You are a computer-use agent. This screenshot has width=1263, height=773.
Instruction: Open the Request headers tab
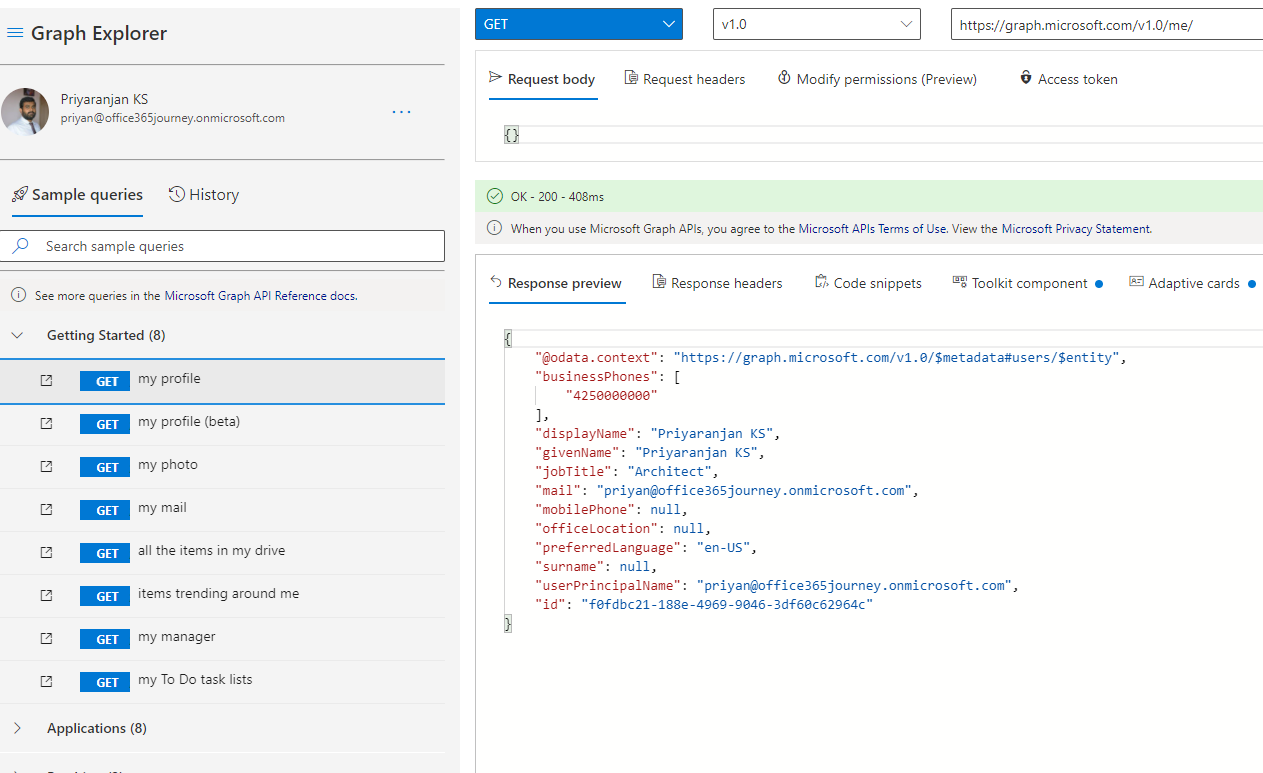pos(685,79)
